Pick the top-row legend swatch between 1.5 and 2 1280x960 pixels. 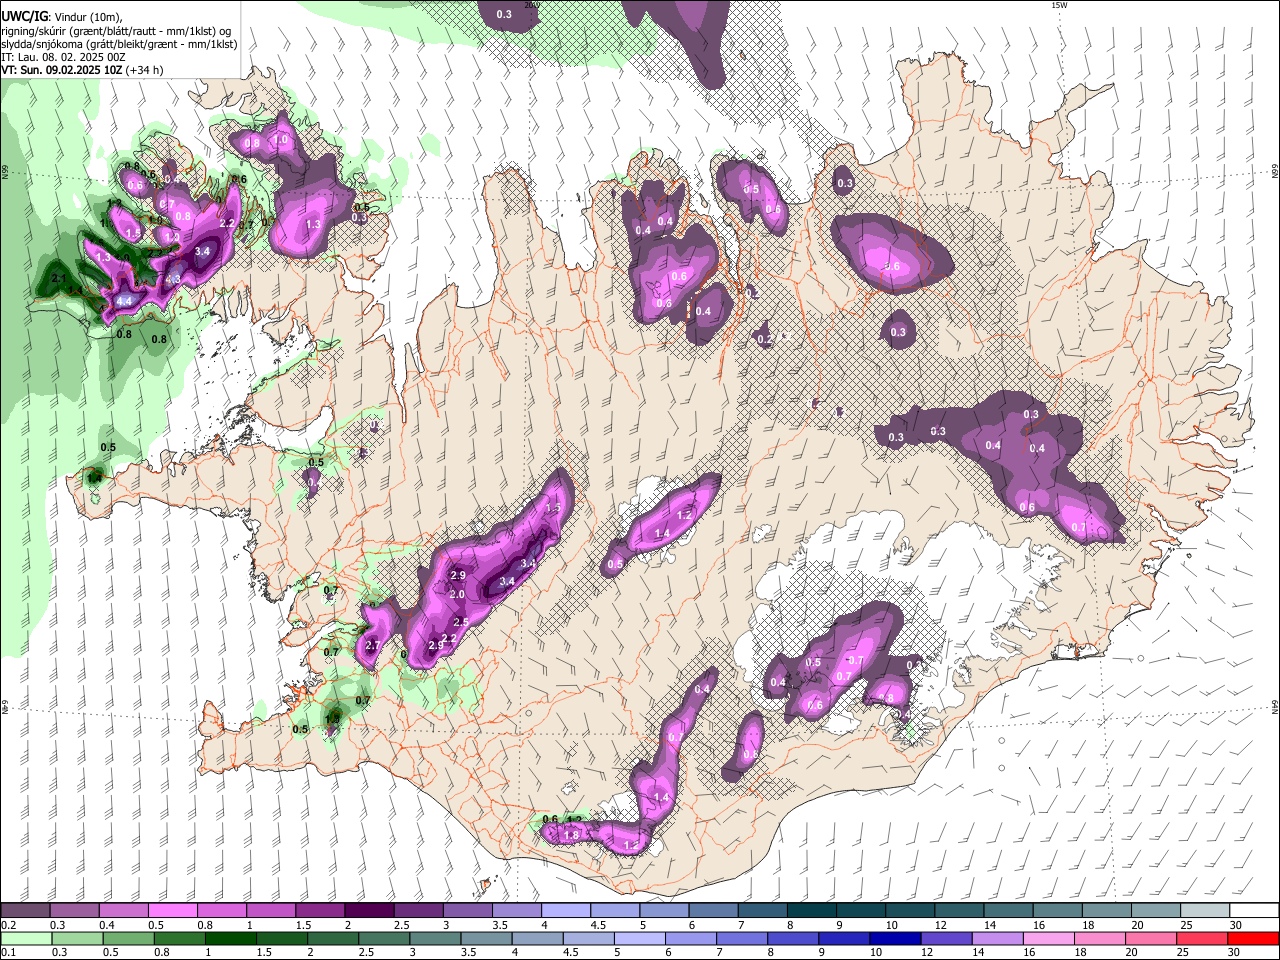pos(319,910)
